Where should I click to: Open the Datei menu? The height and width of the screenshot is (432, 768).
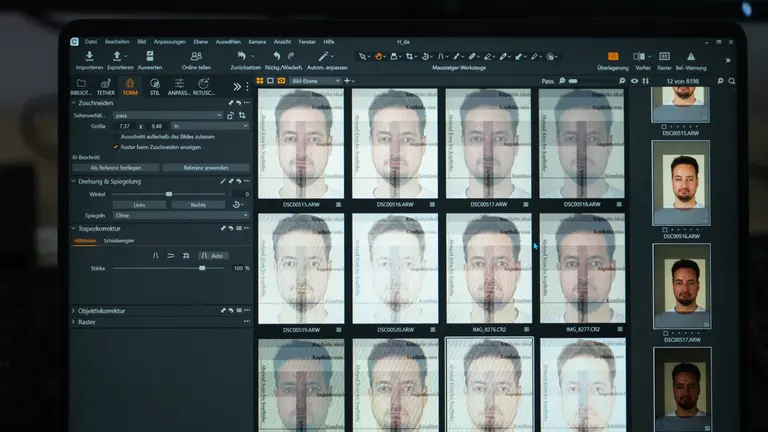click(91, 42)
